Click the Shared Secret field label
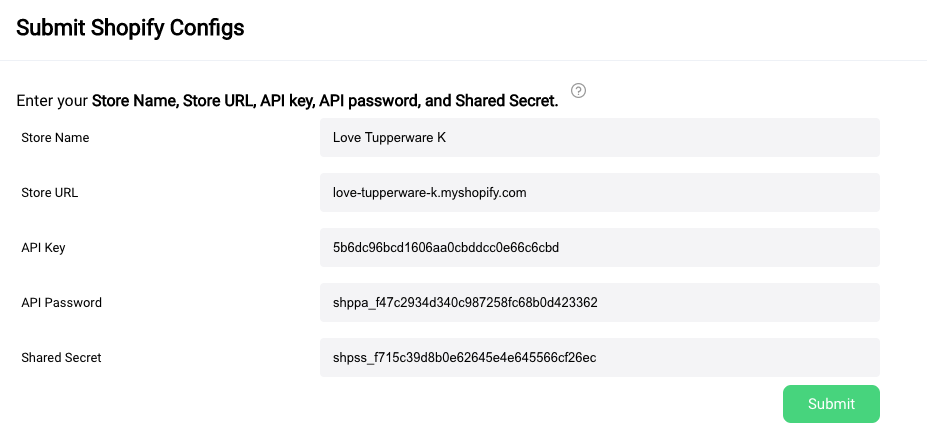The width and height of the screenshot is (927, 446). pyautogui.click(x=61, y=358)
